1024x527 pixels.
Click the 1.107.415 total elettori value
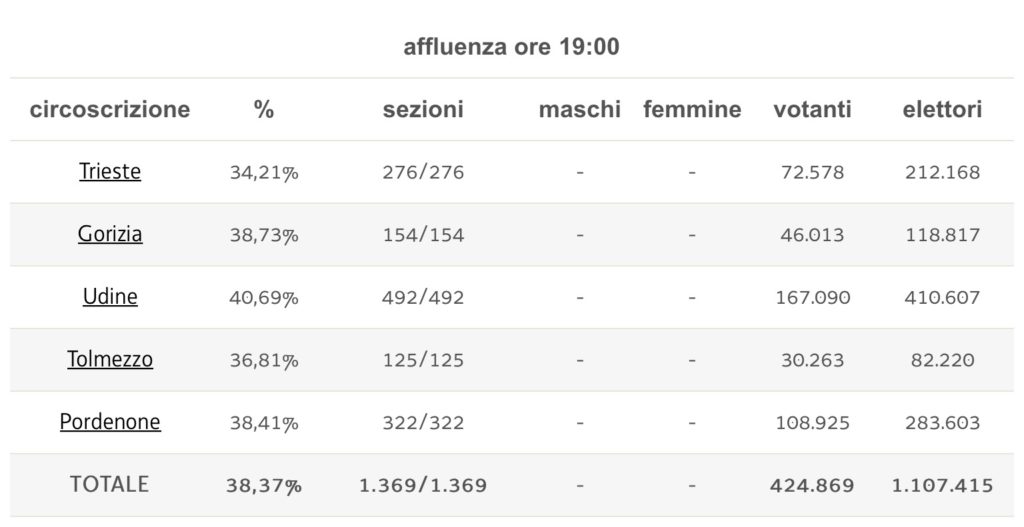pos(942,486)
